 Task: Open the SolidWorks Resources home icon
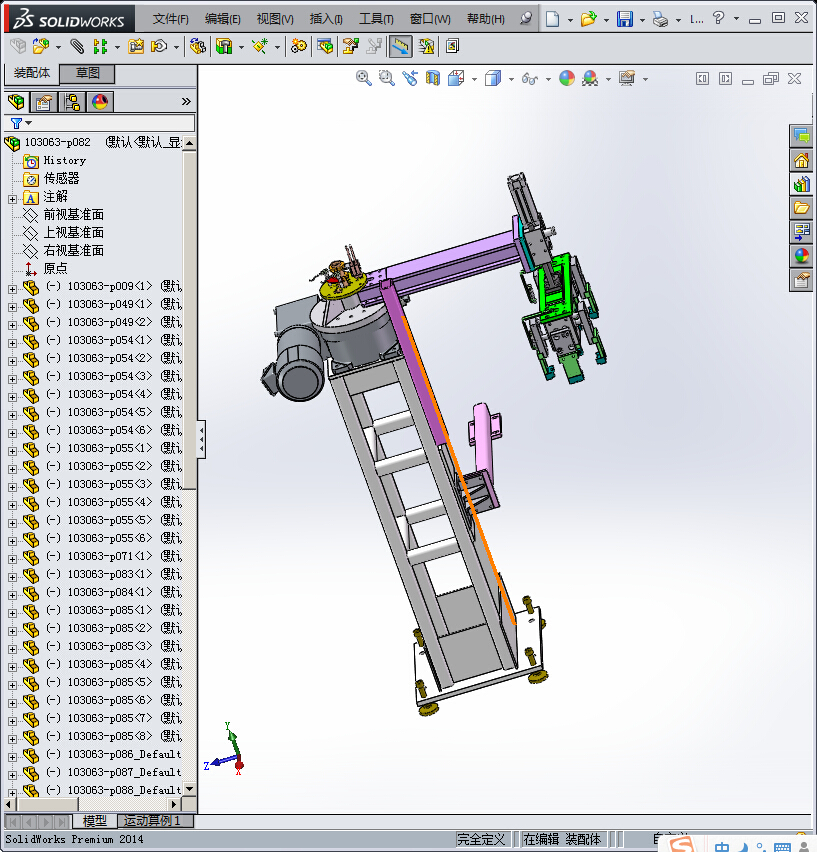pyautogui.click(x=801, y=160)
